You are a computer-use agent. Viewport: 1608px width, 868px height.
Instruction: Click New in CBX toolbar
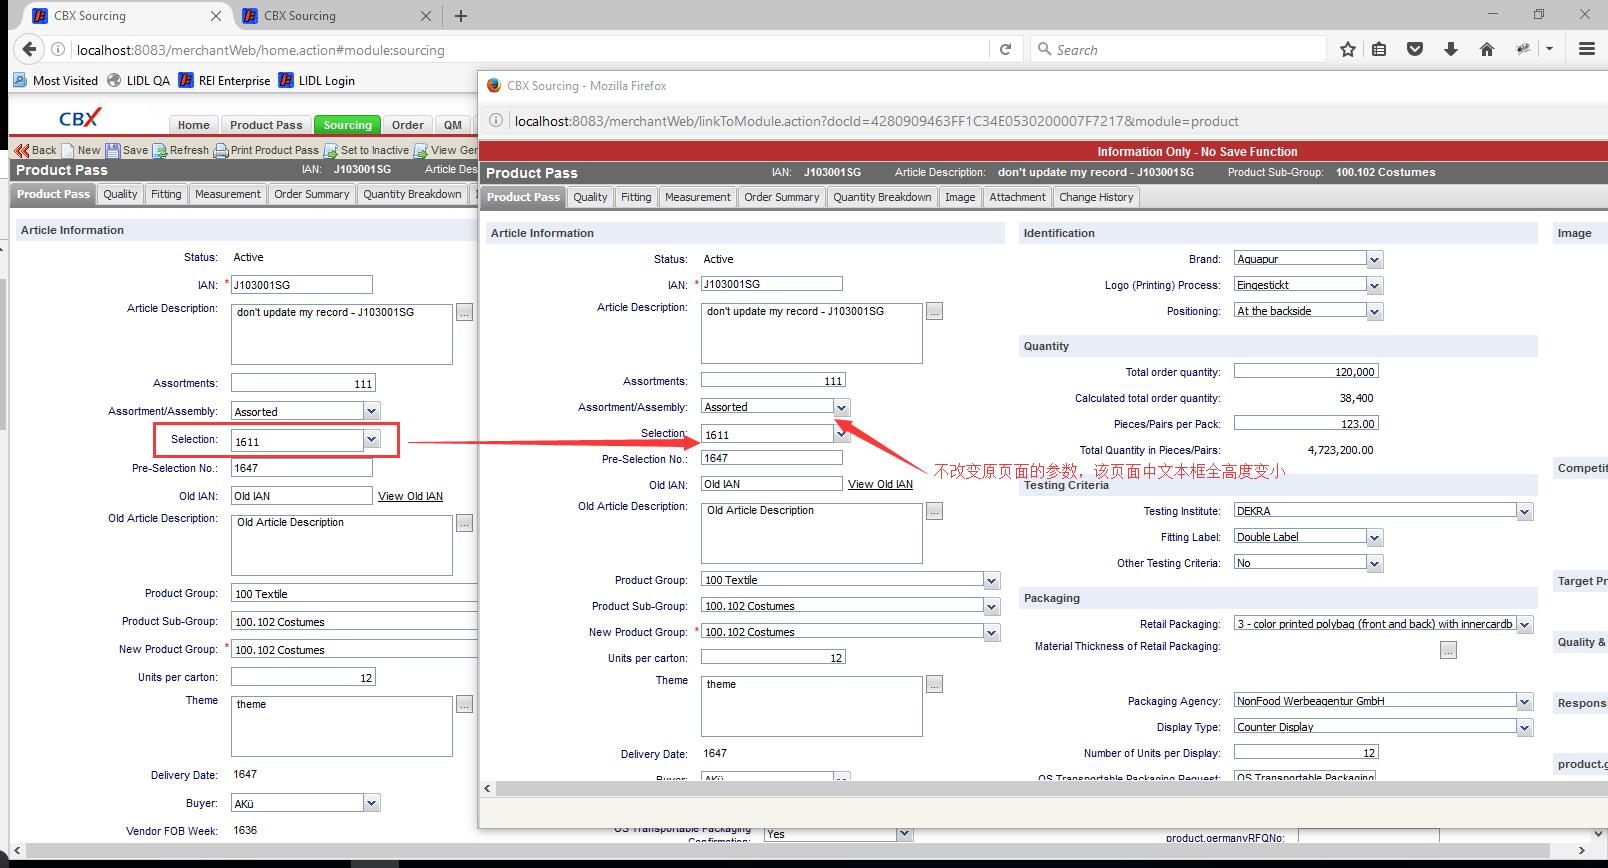pyautogui.click(x=81, y=150)
